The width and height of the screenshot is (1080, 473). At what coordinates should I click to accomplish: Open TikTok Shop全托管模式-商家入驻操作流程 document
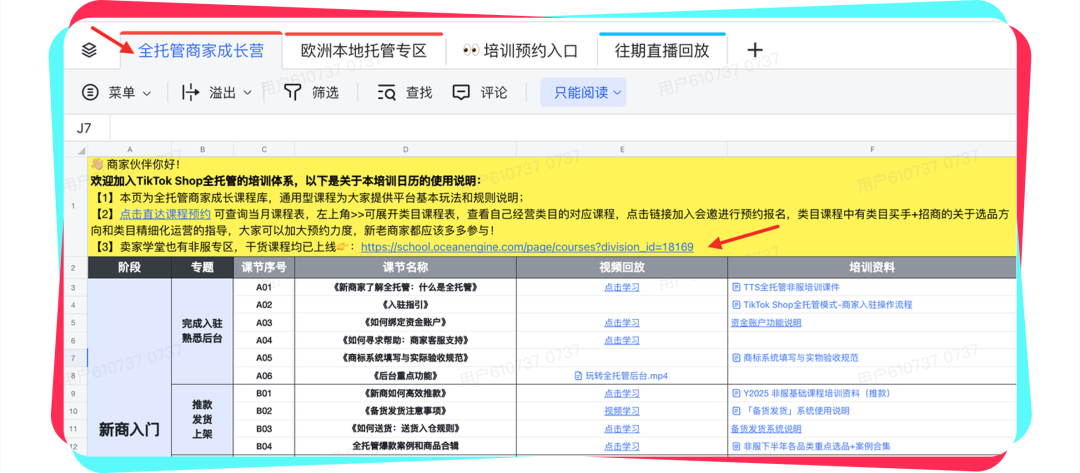(x=824, y=305)
